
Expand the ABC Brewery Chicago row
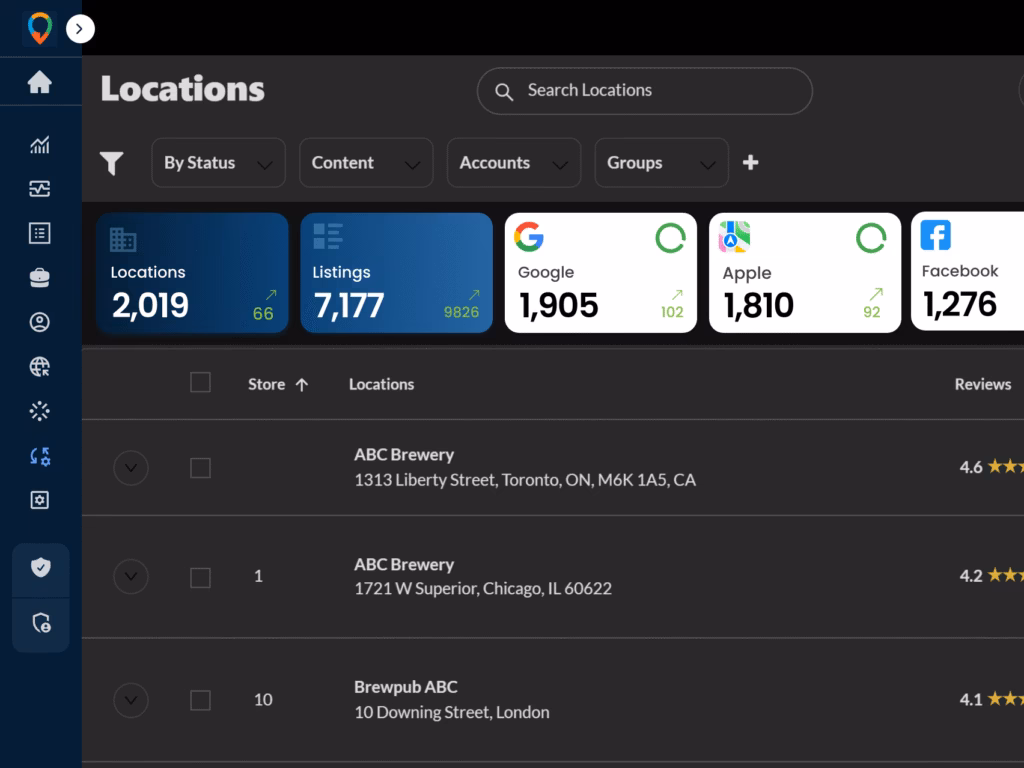click(131, 576)
